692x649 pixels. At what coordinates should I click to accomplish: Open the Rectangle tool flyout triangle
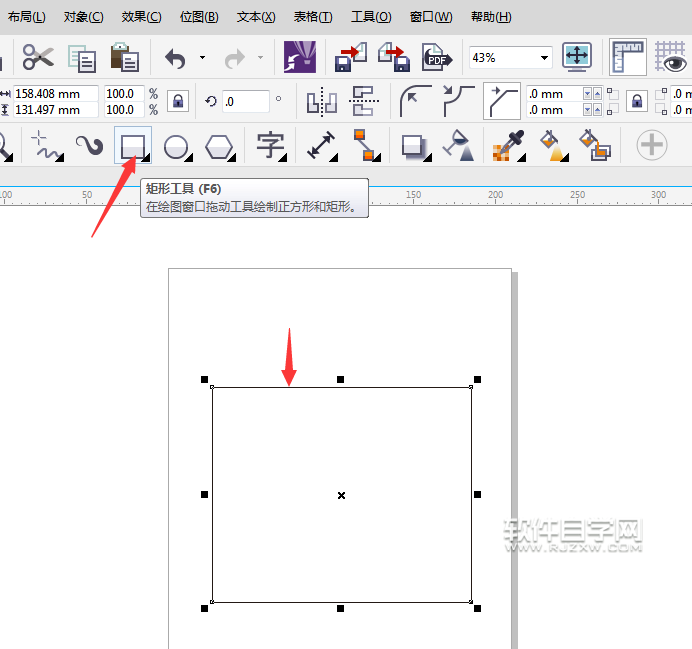[146, 158]
